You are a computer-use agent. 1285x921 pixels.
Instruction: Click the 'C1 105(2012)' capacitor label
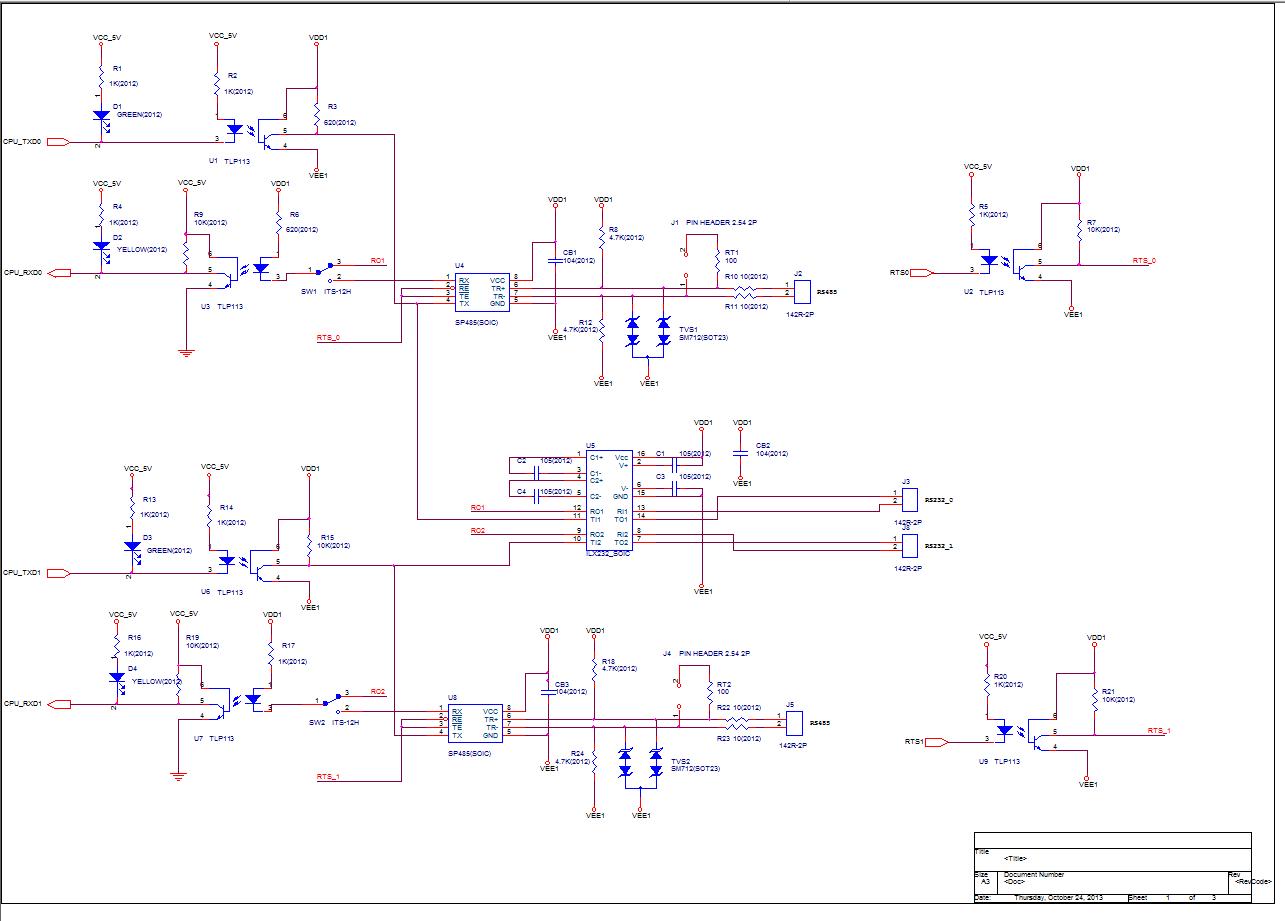[x=683, y=454]
